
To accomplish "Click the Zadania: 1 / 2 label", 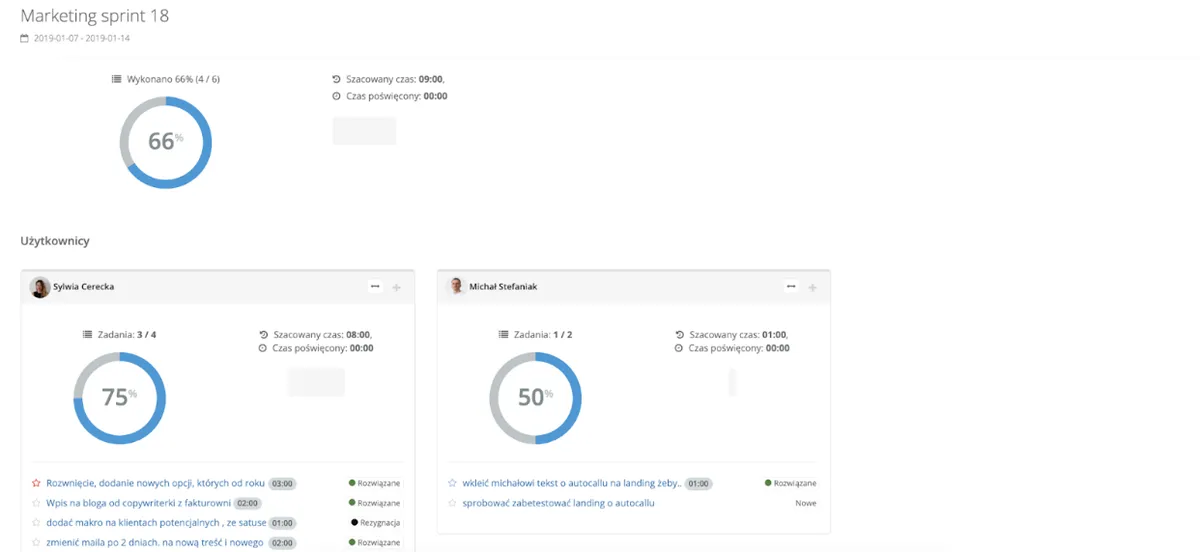I will pyautogui.click(x=542, y=335).
